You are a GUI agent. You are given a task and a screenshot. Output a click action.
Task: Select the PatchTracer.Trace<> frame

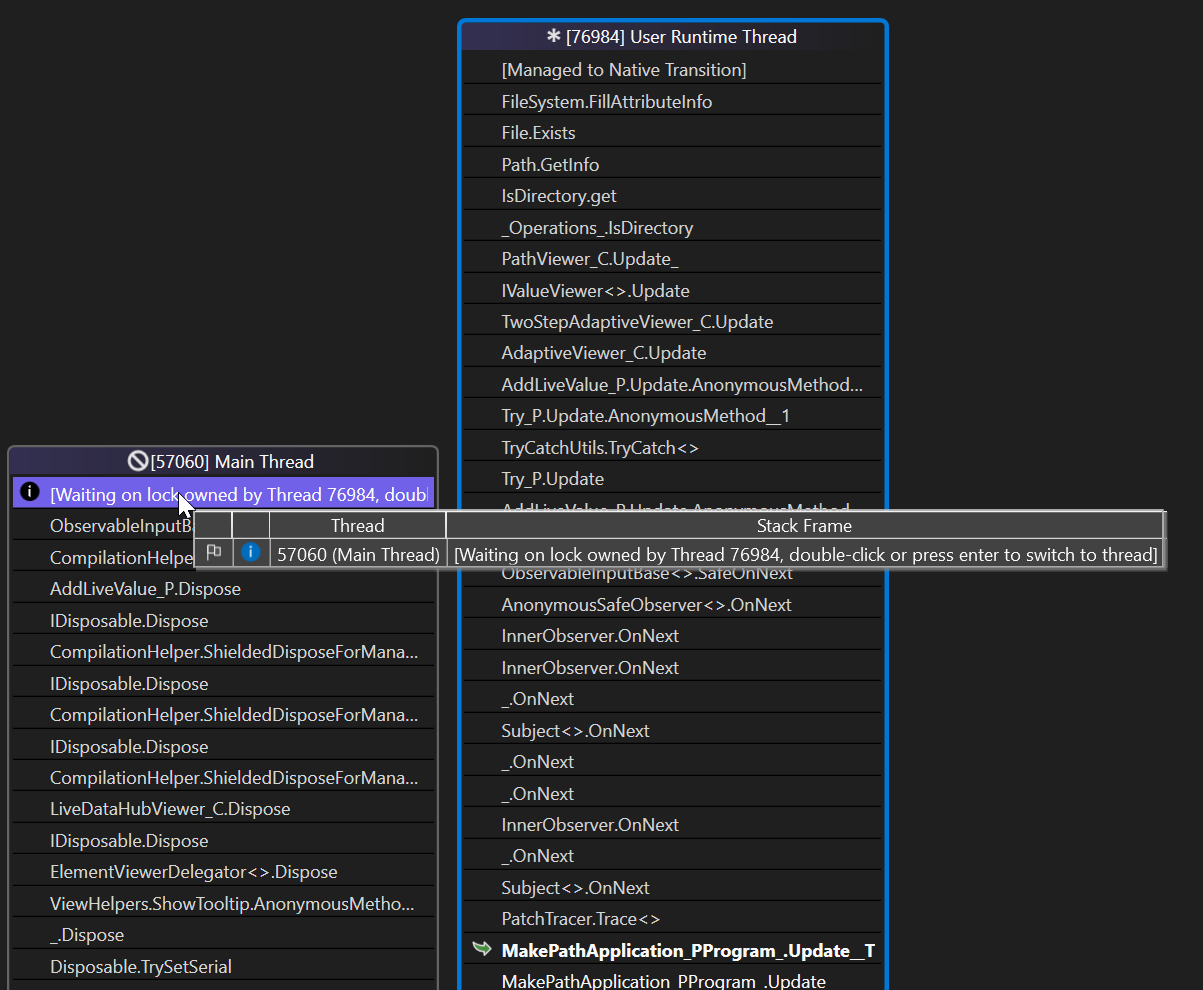[580, 918]
